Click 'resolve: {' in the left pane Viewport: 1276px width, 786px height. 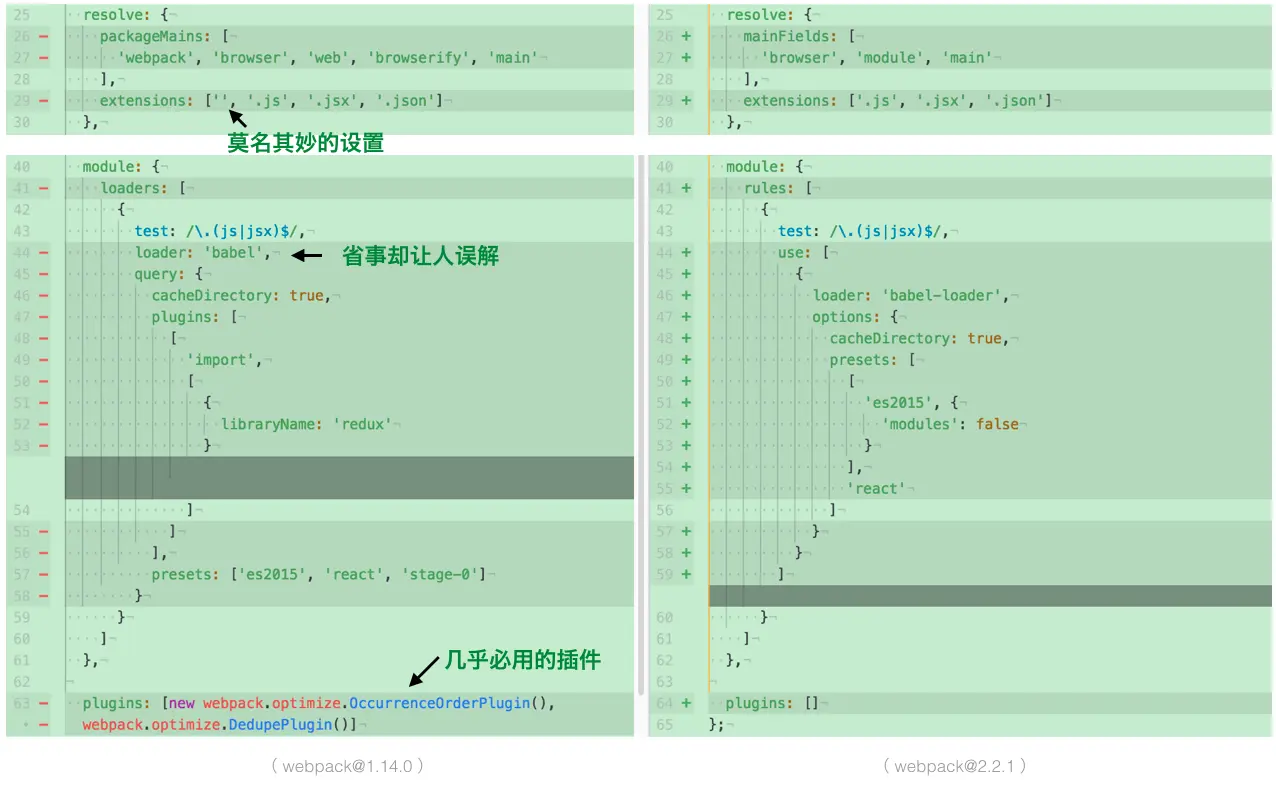click(x=125, y=15)
